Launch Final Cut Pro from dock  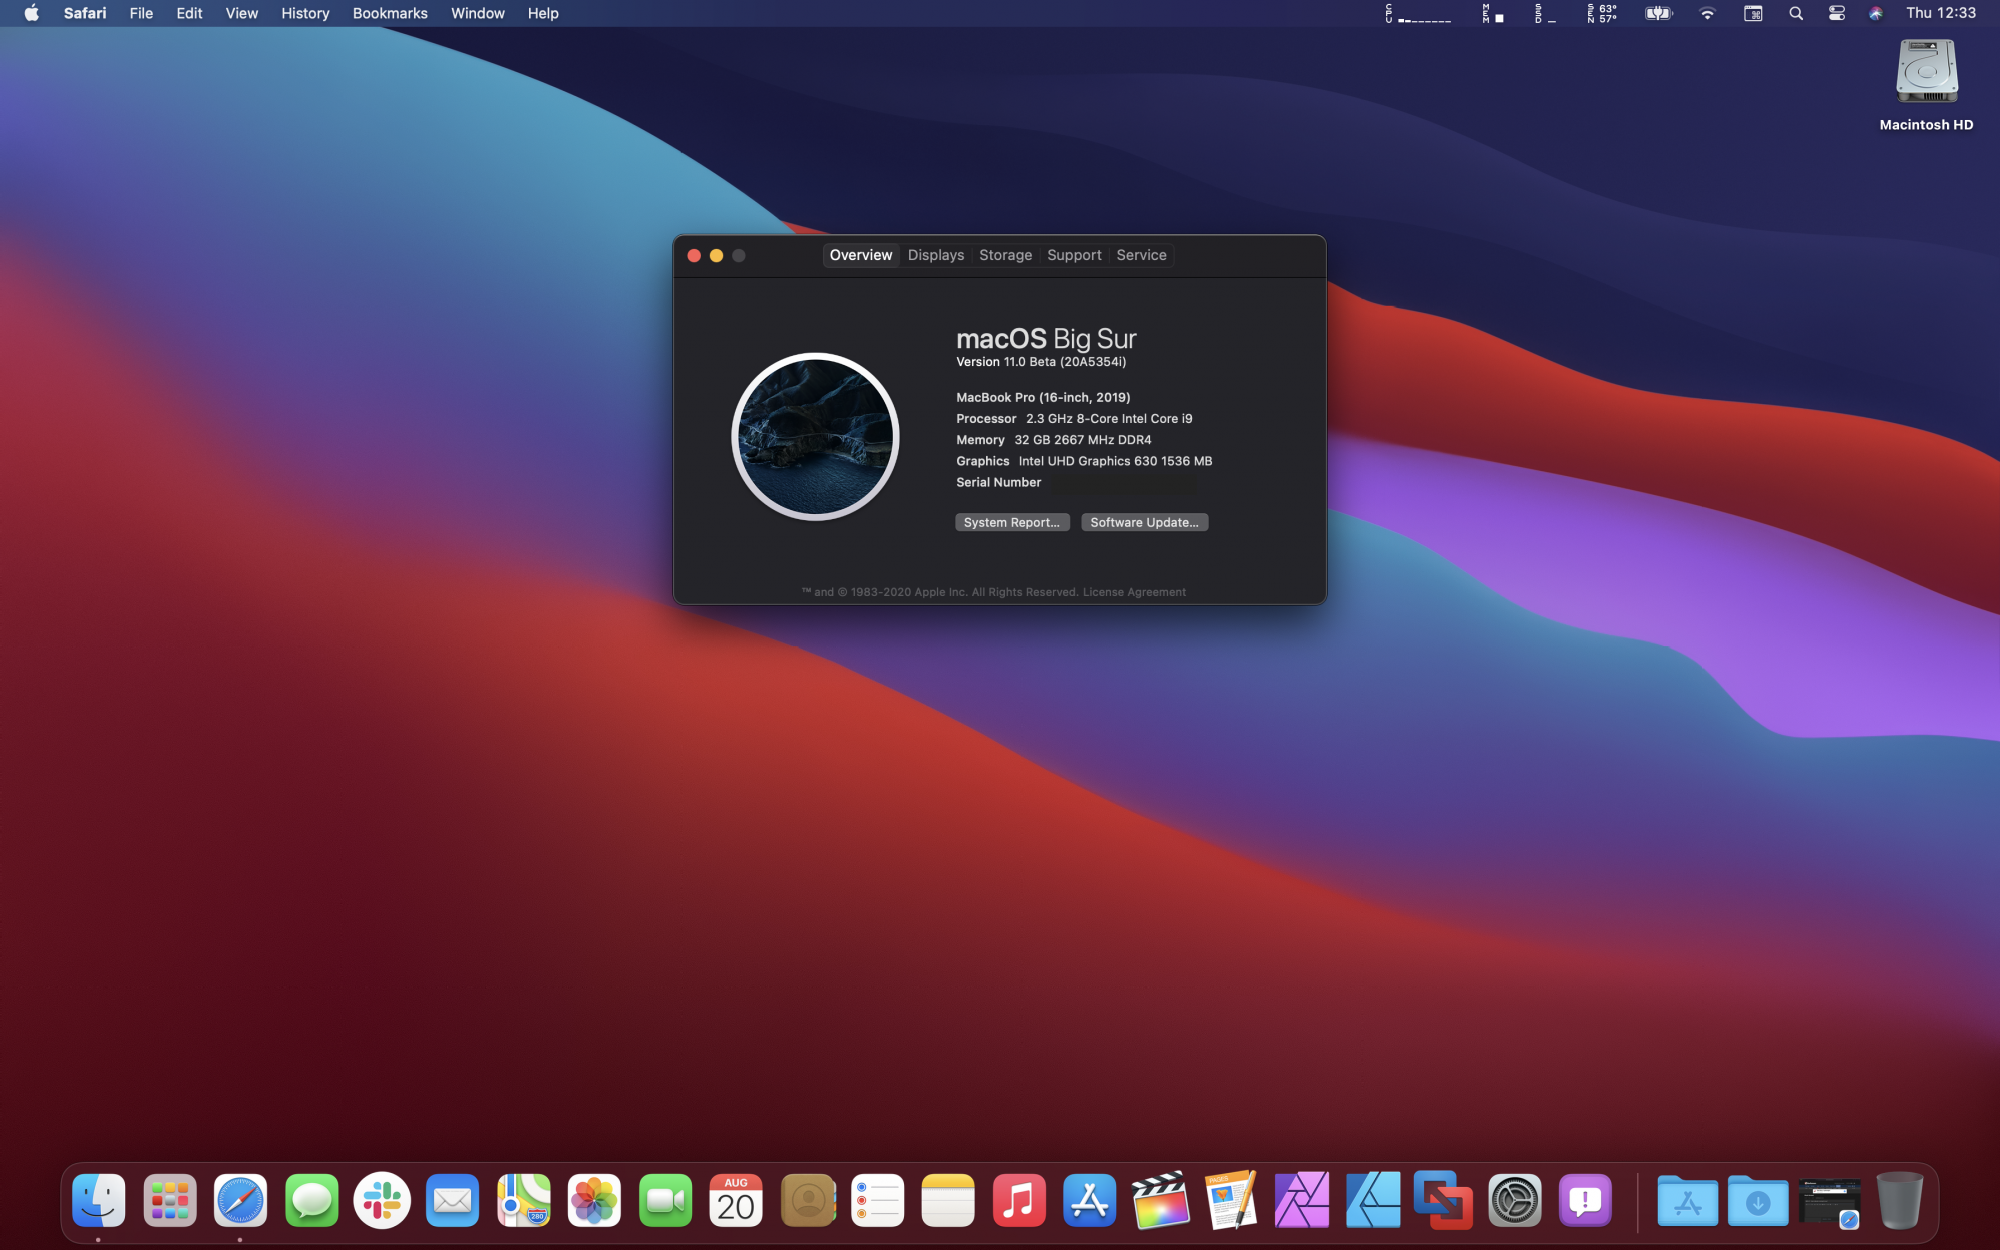coord(1160,1200)
